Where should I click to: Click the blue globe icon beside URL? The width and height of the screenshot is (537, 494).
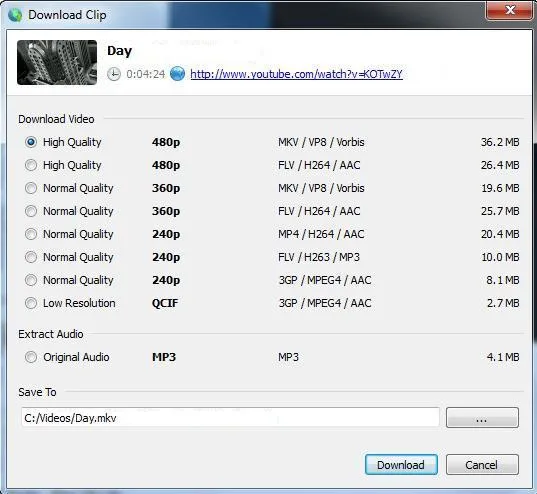[177, 74]
